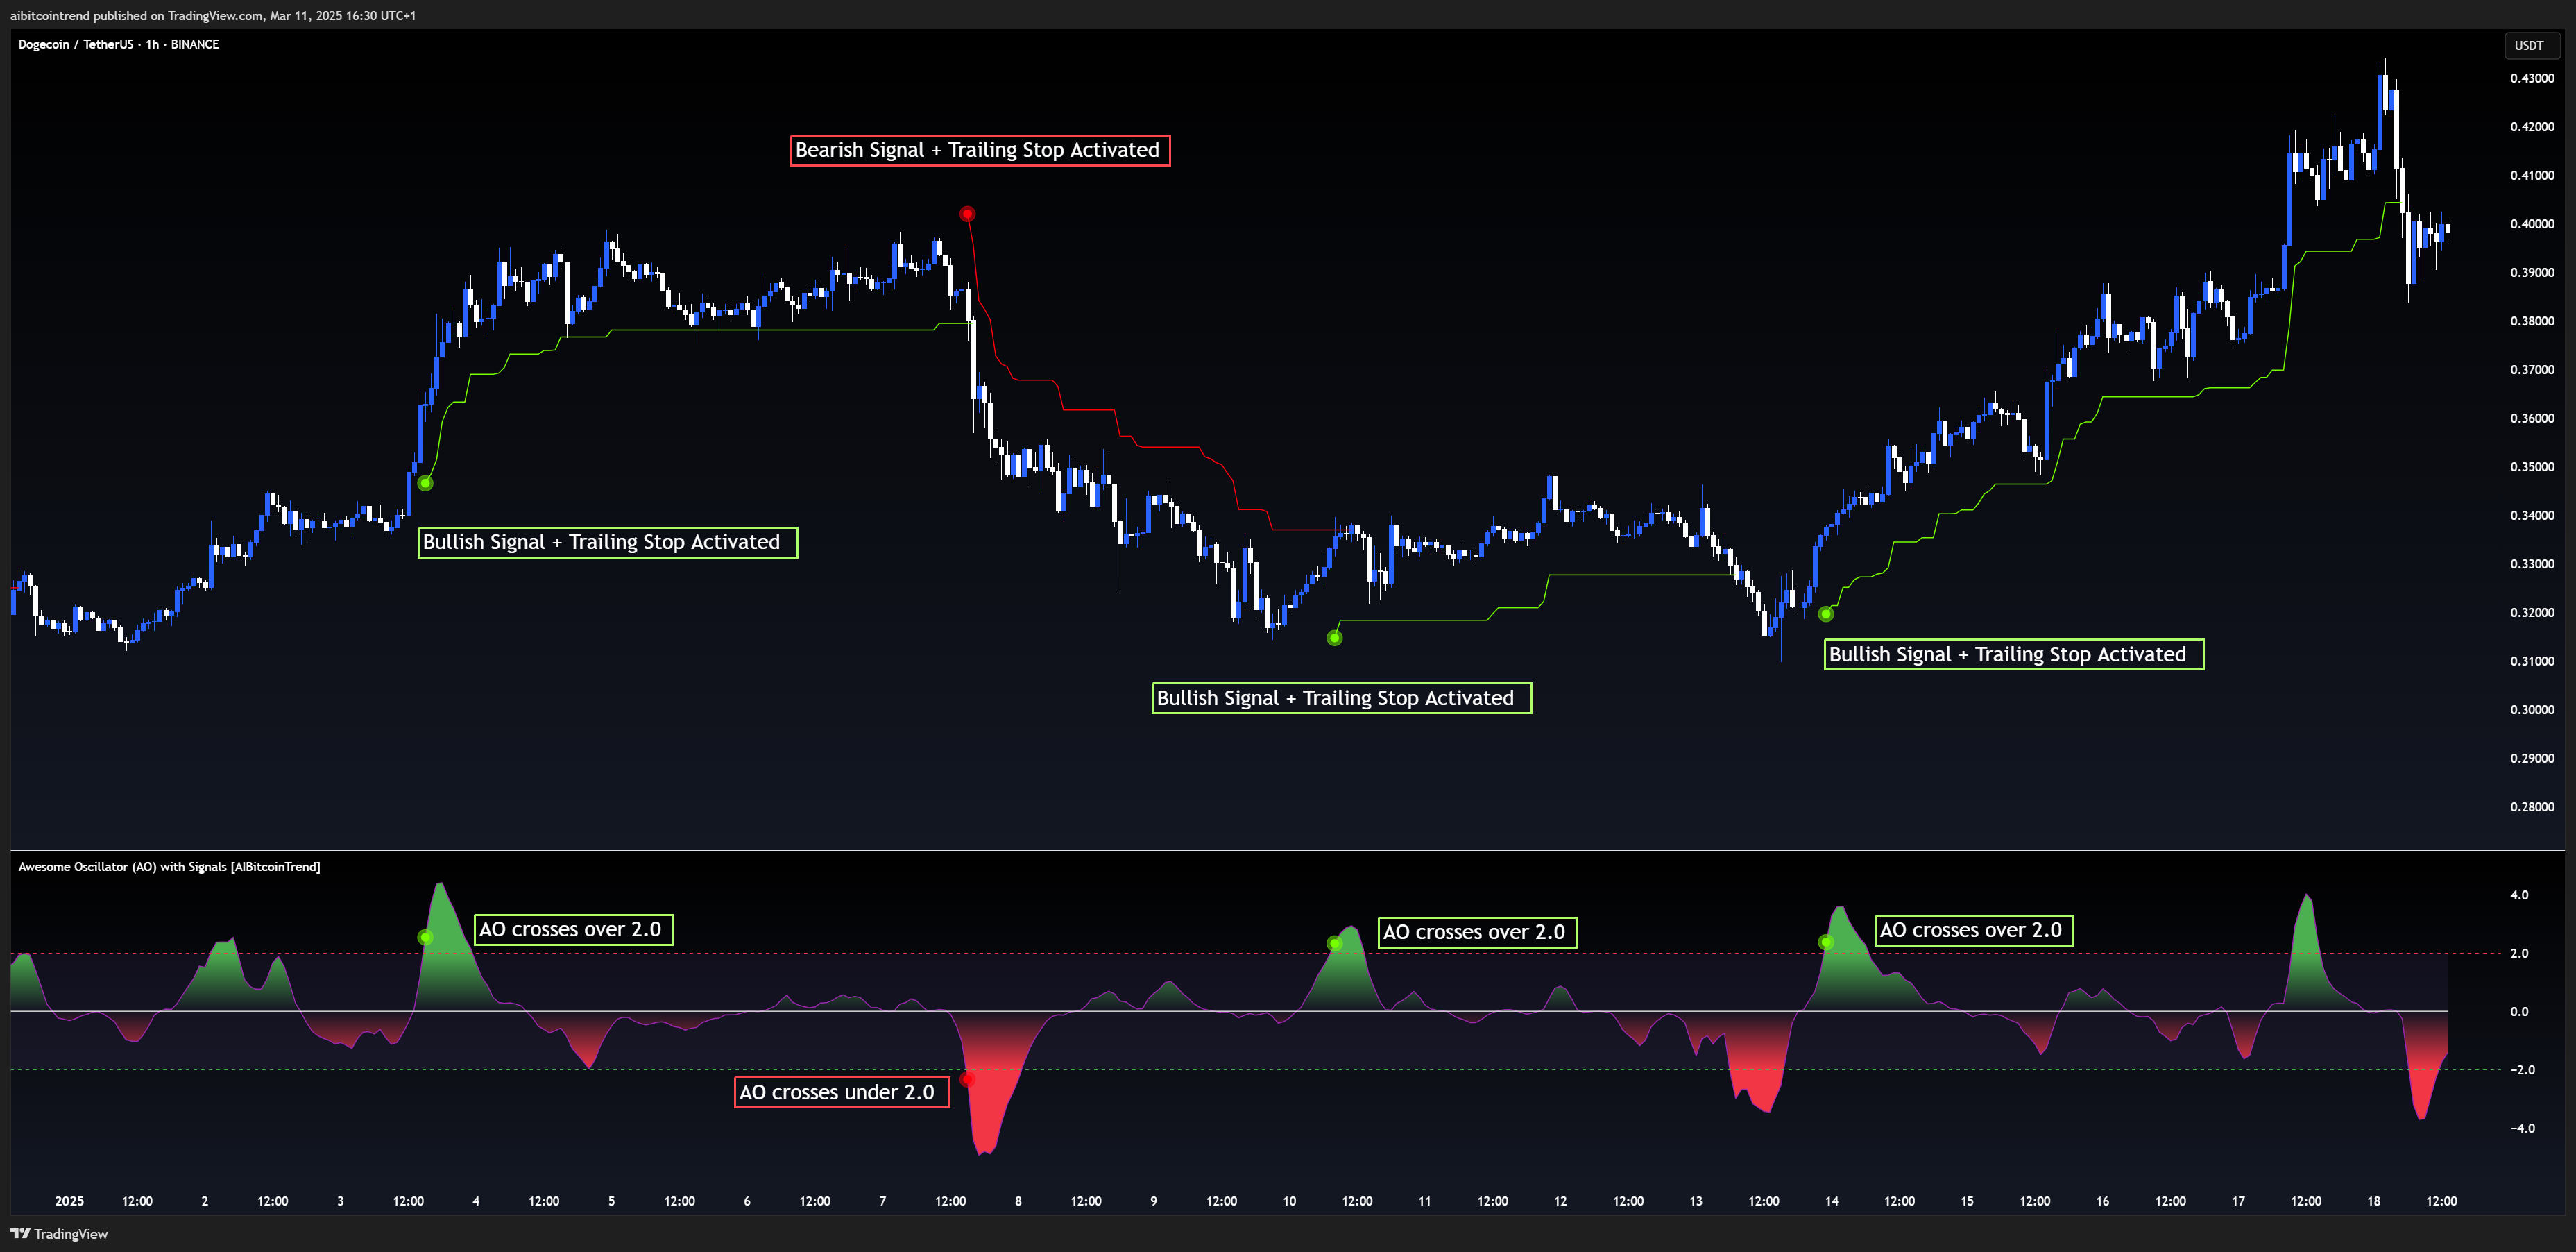Click the 0.30000 price axis label
Image resolution: width=2576 pixels, height=1252 pixels.
coord(2532,709)
